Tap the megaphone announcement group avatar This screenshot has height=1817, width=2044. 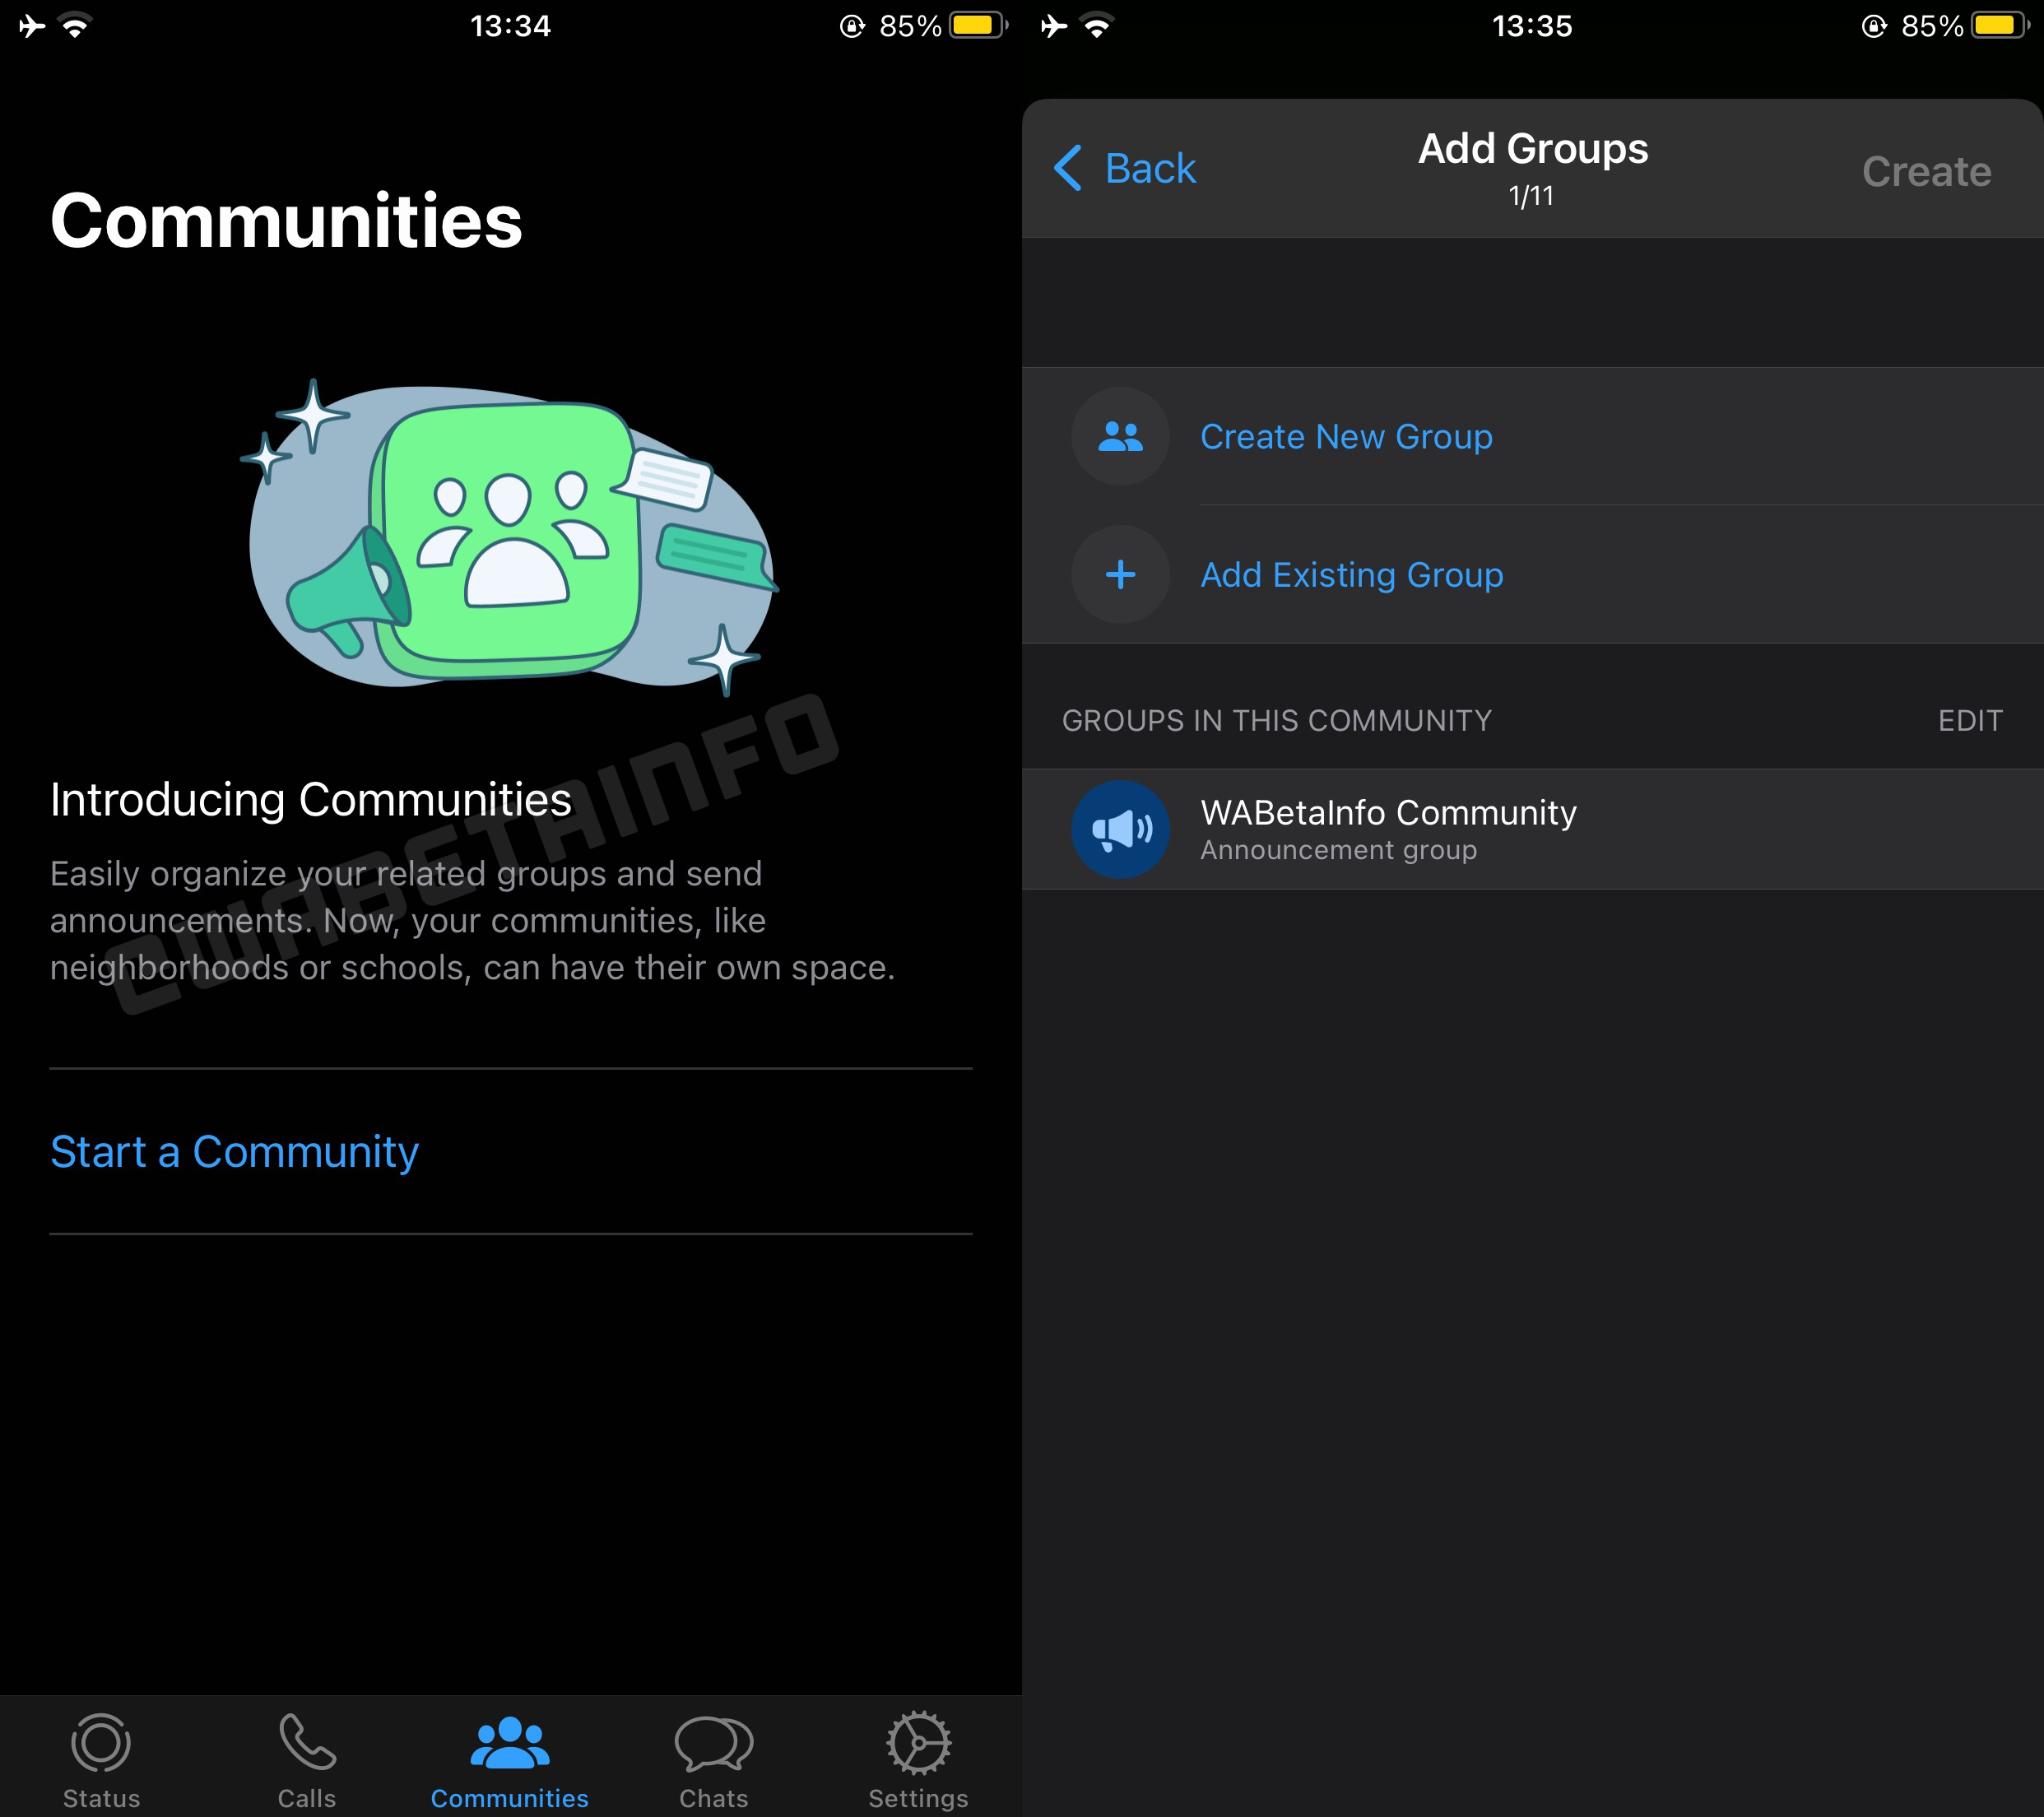(1120, 829)
